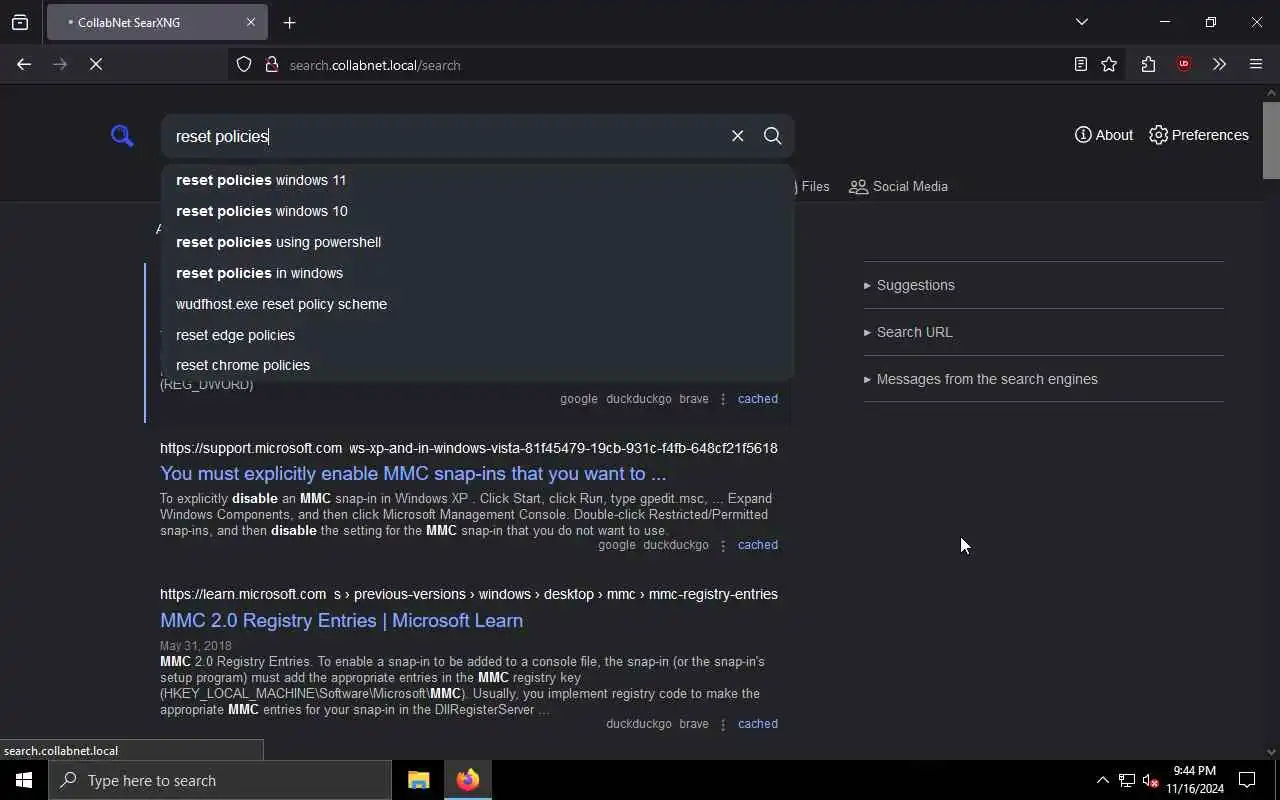Open more options for MMC 2.0 Registry result
Screen dimensions: 1280x800
(723, 724)
